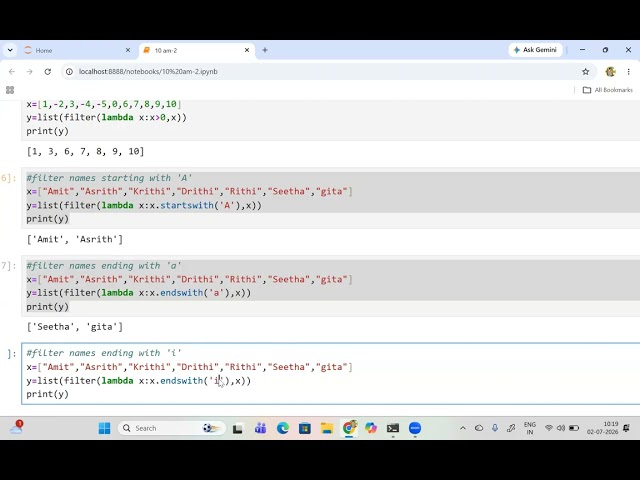
Task: Click output ['Amit', 'Asrith']
Action: click(75, 239)
